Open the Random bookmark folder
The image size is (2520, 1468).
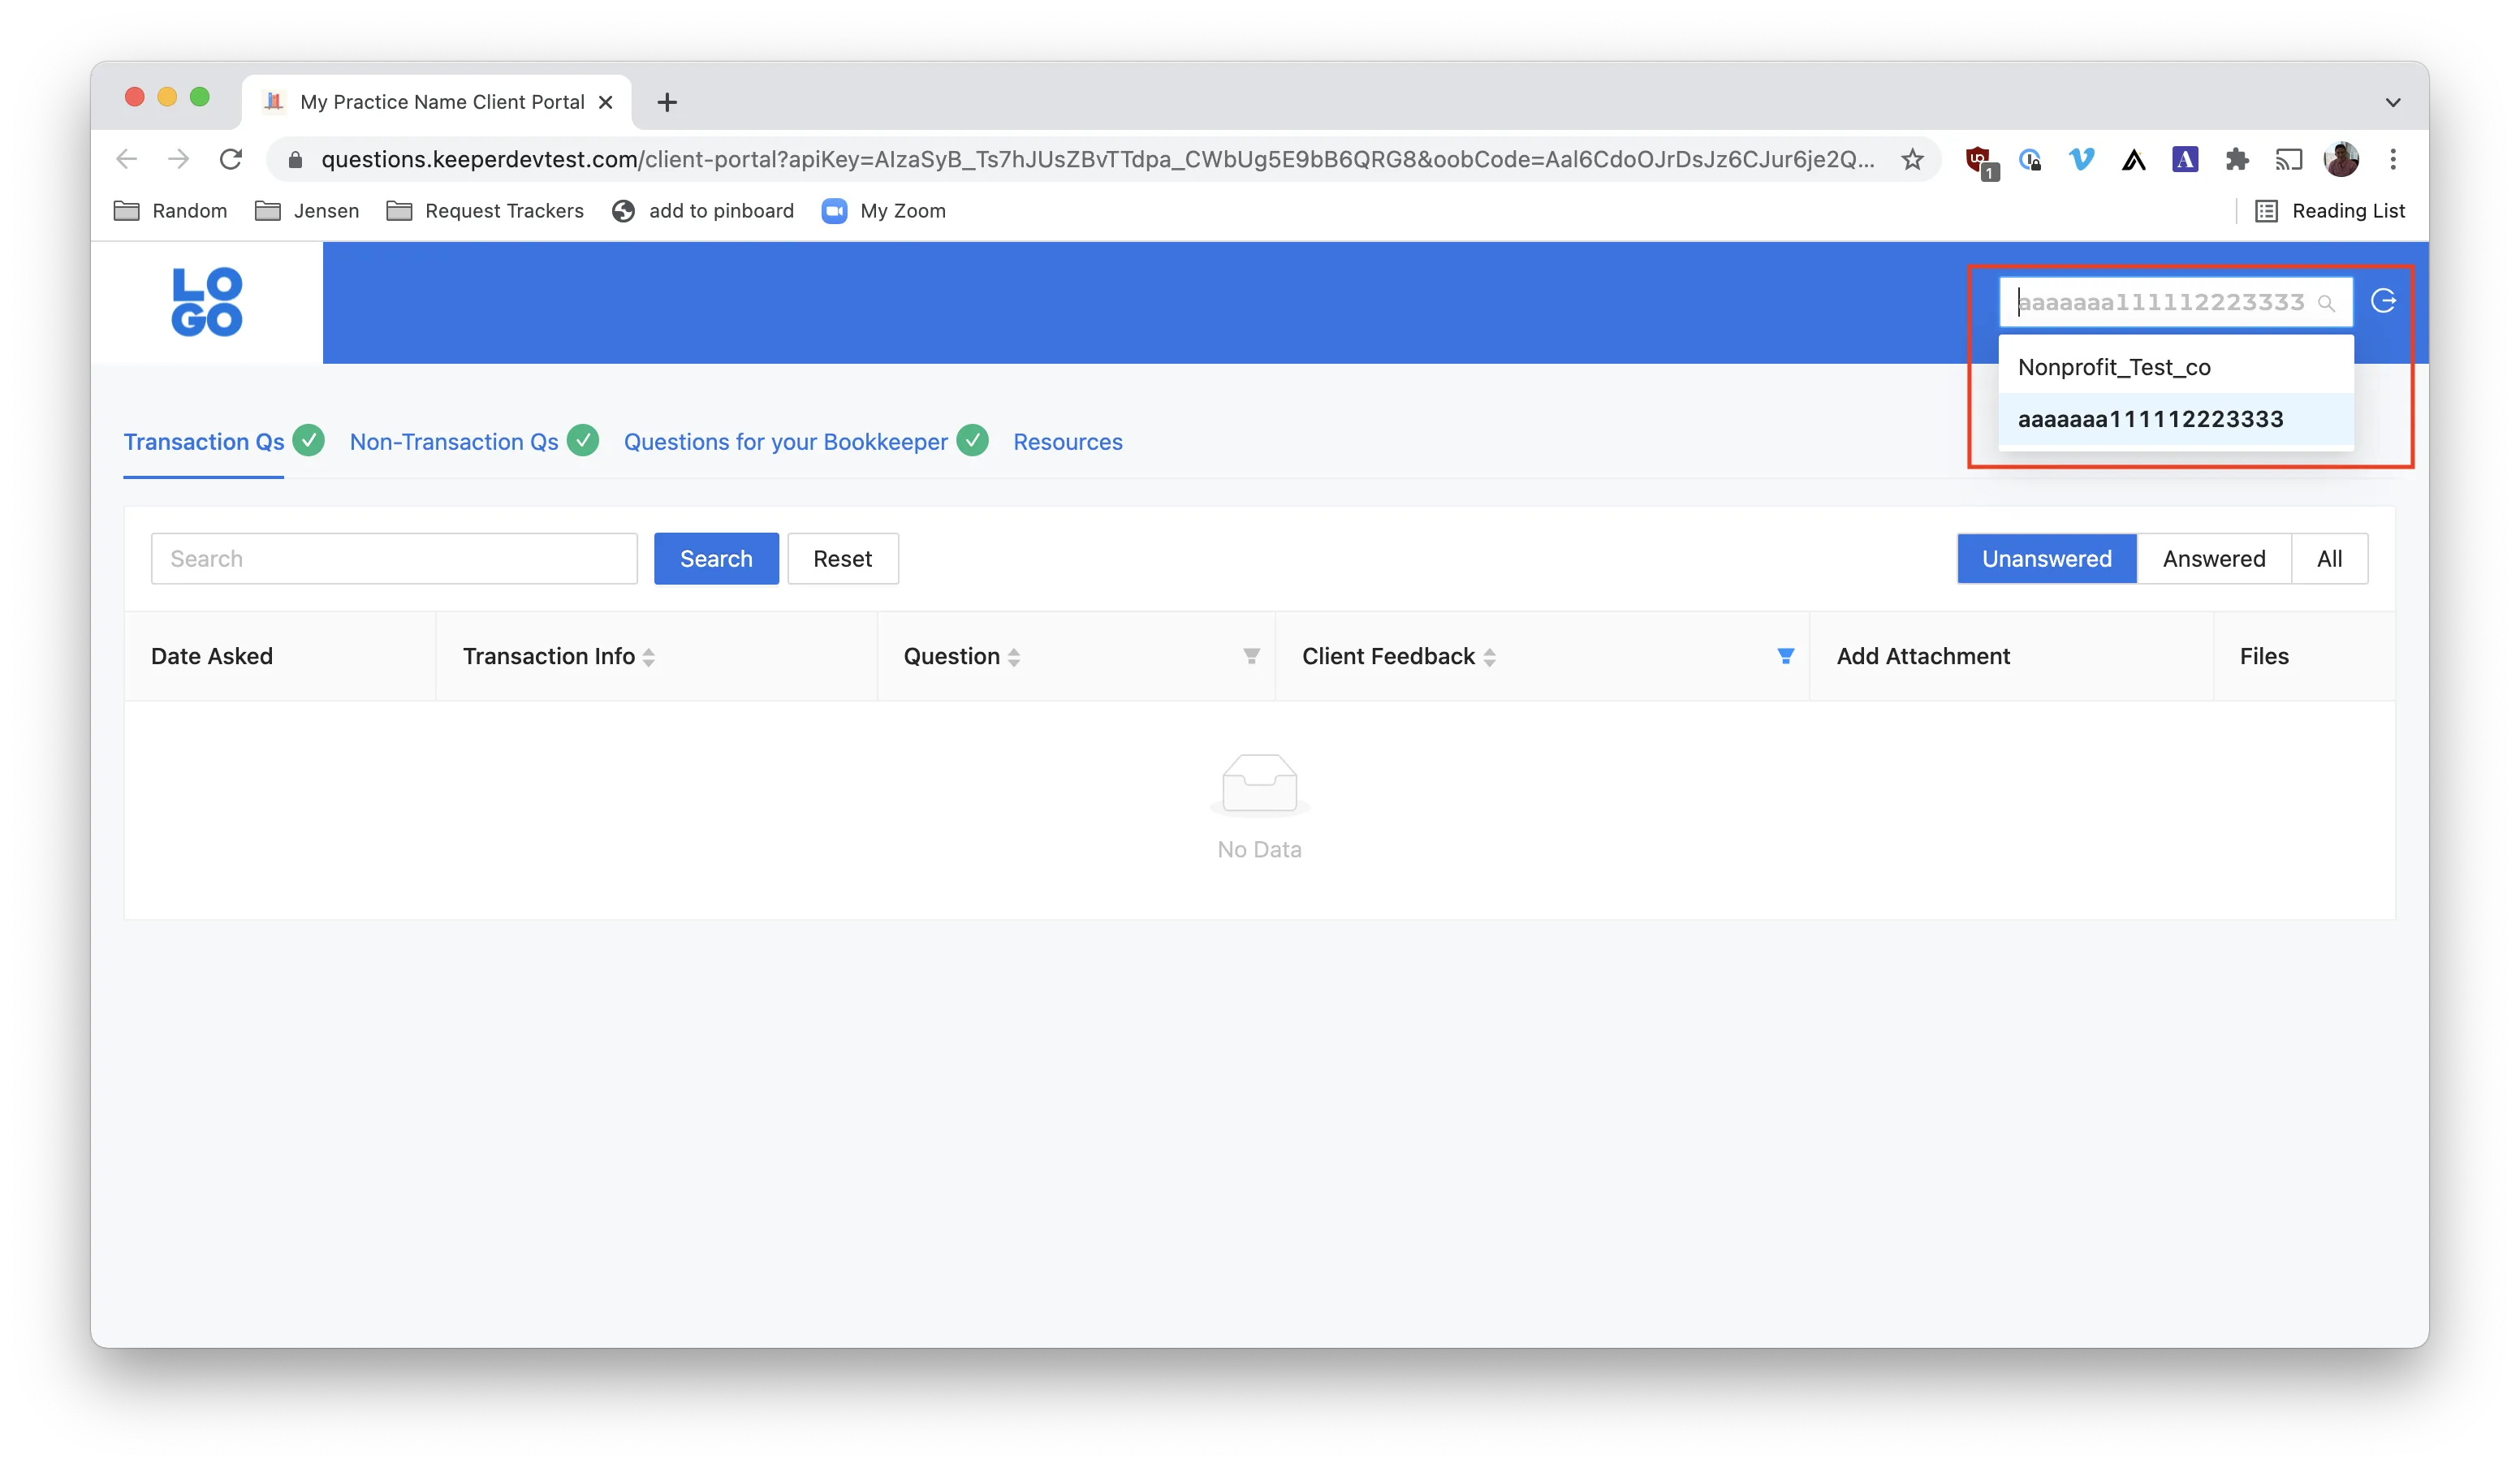pyautogui.click(x=171, y=211)
